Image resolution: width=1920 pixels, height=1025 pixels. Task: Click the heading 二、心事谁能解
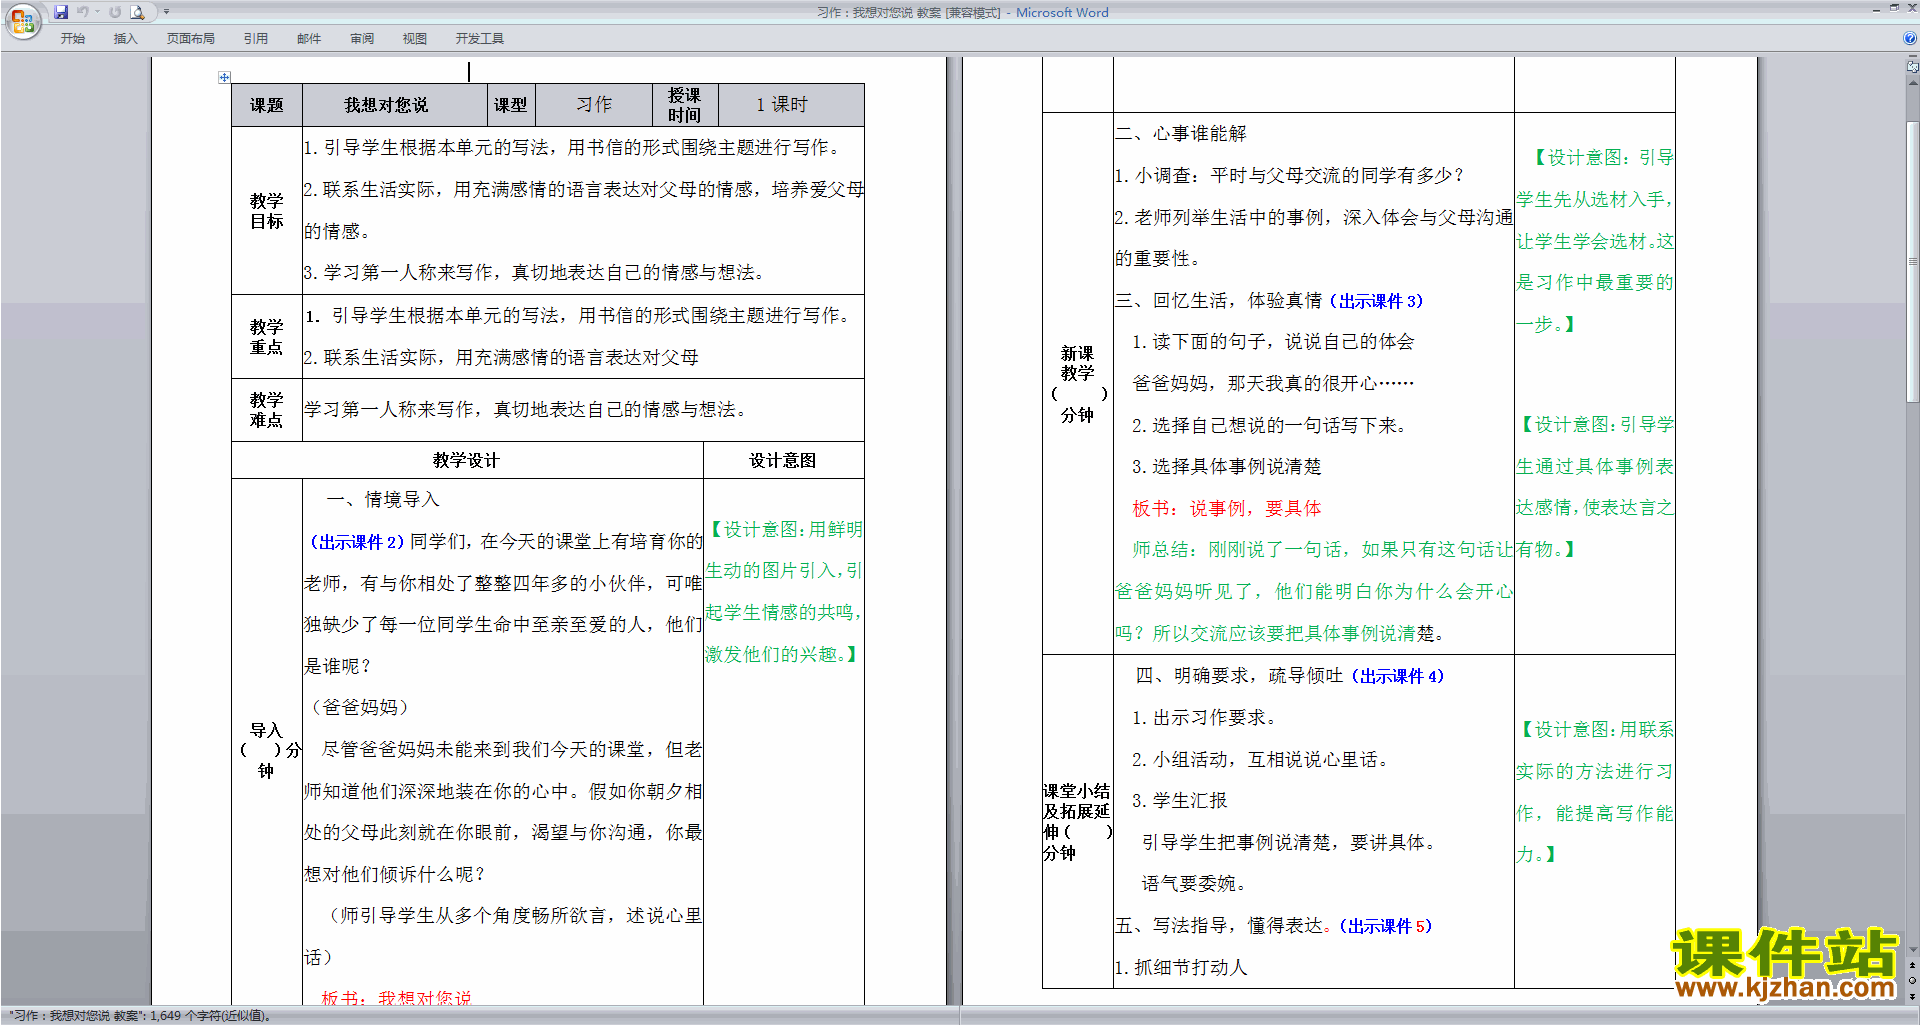point(1181,133)
